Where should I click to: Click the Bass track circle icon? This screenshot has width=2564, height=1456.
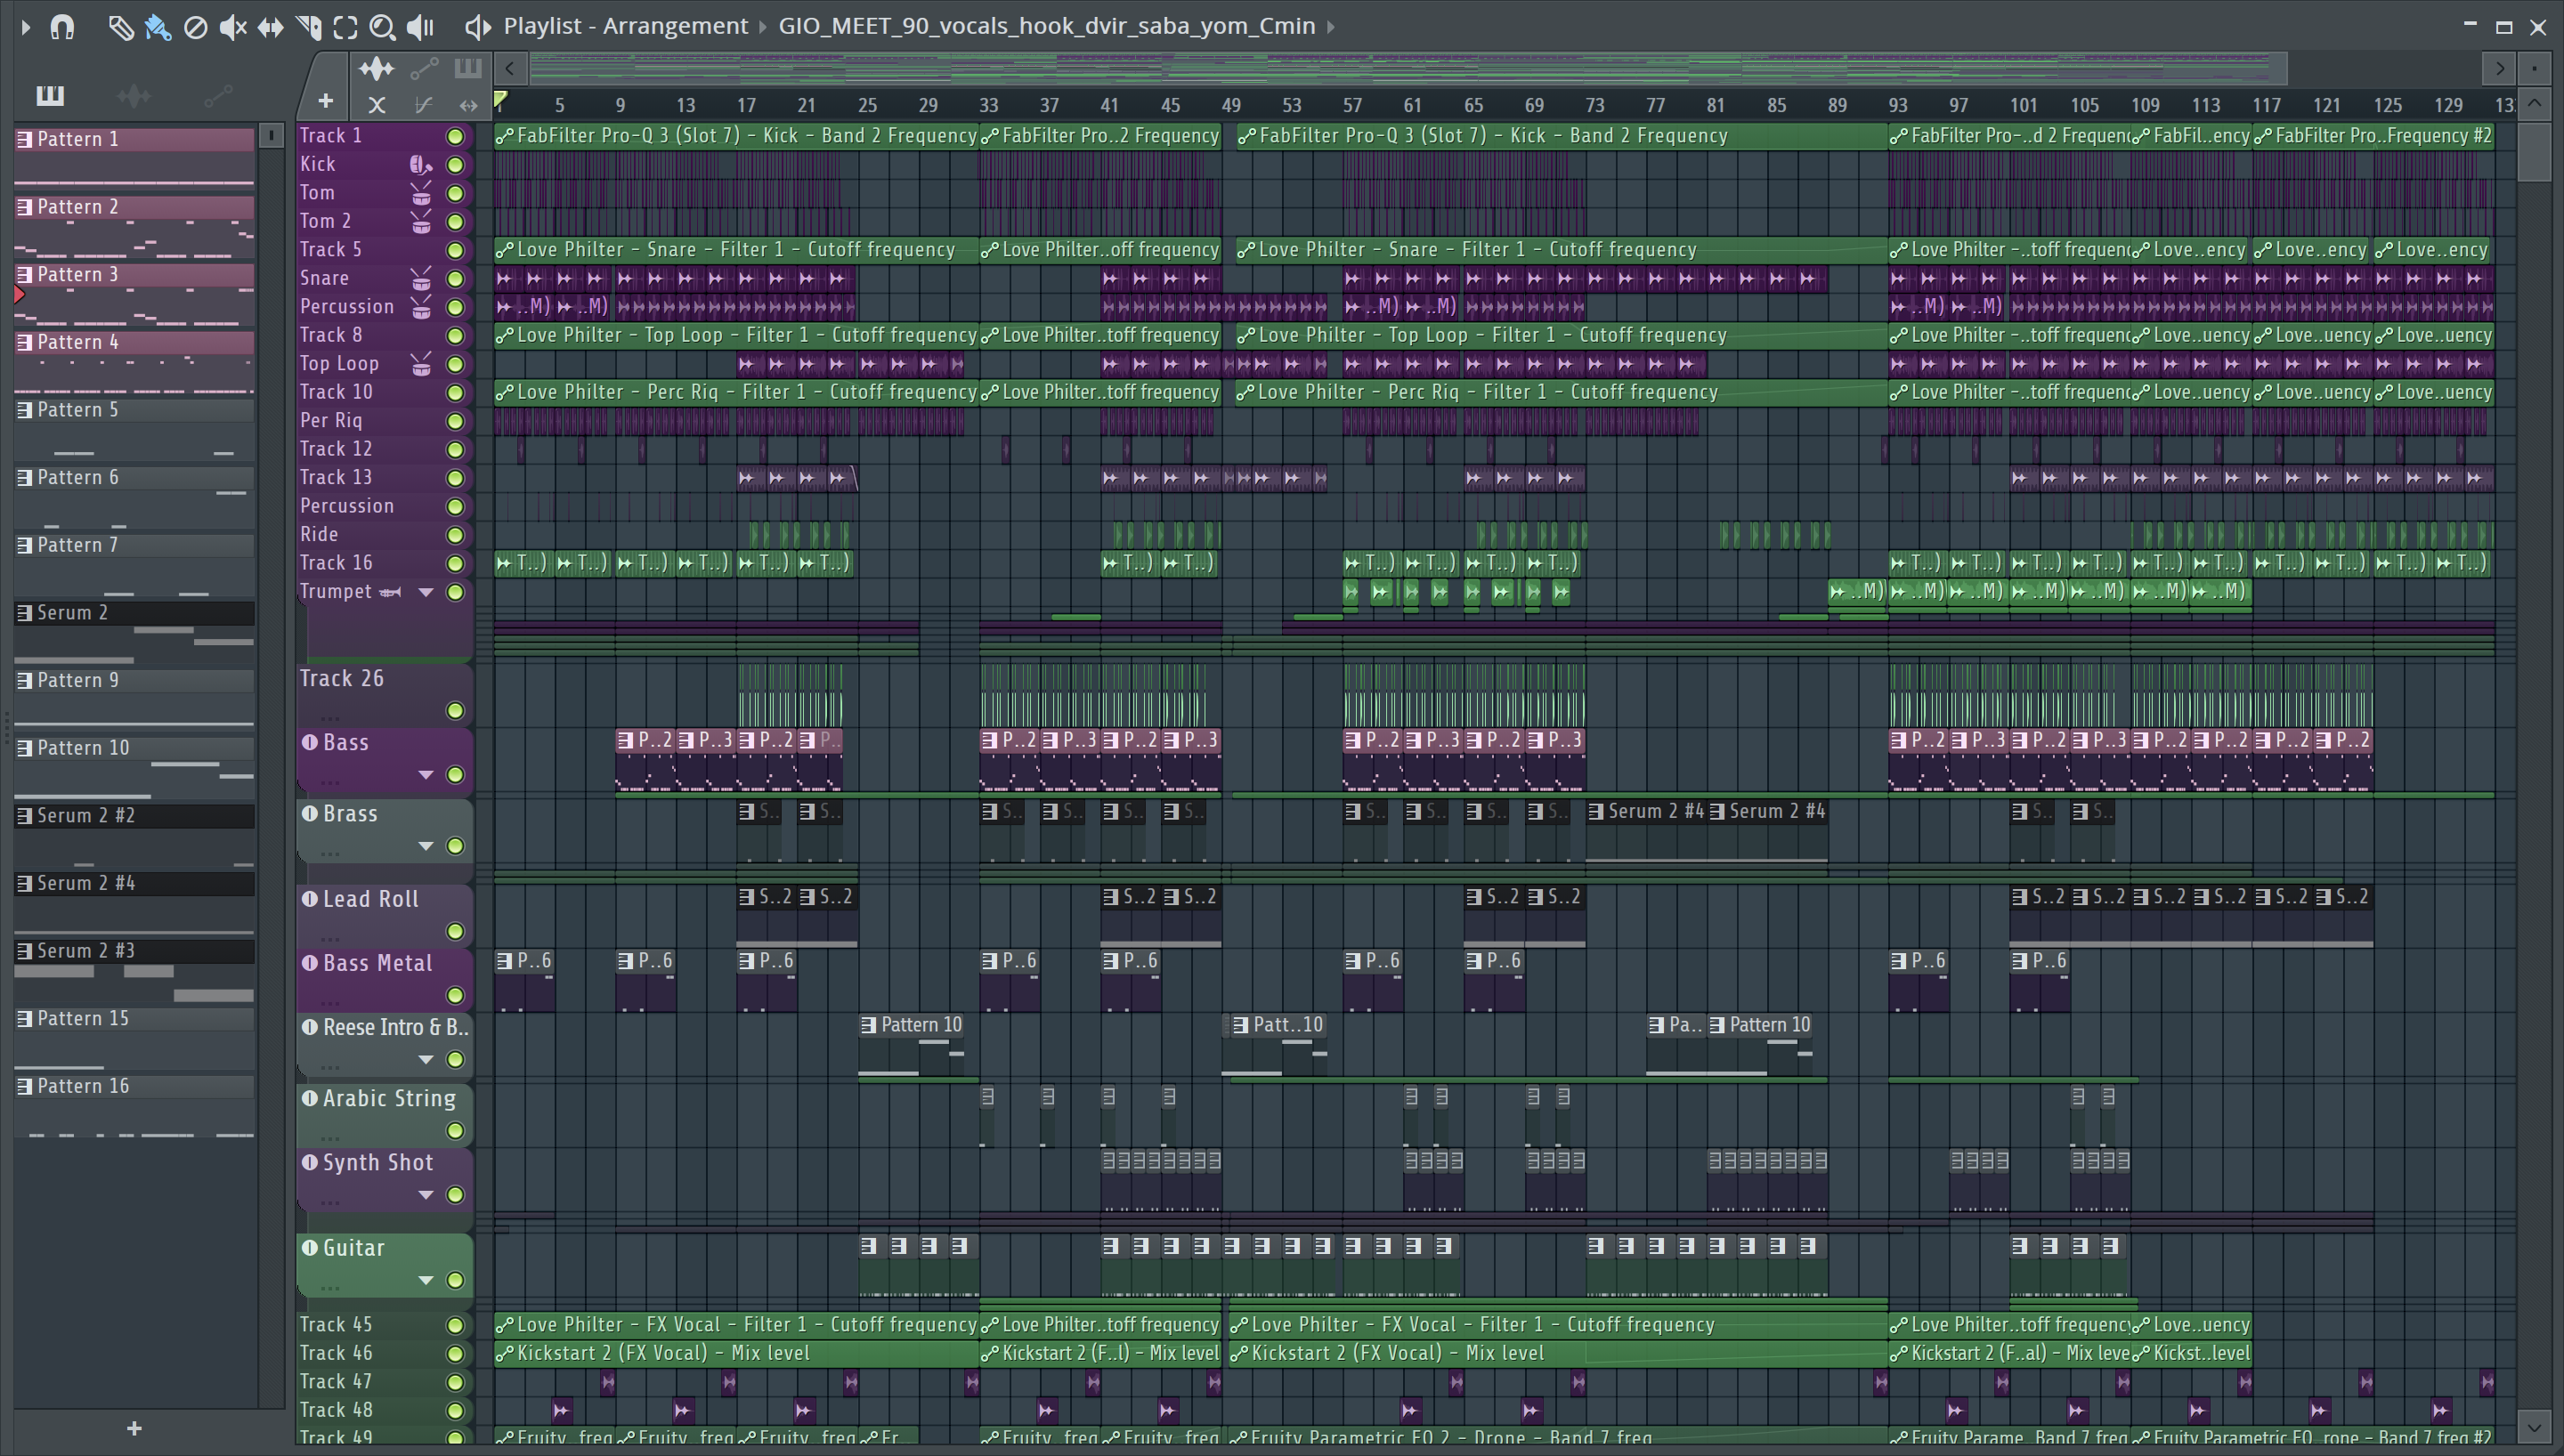pos(310,742)
